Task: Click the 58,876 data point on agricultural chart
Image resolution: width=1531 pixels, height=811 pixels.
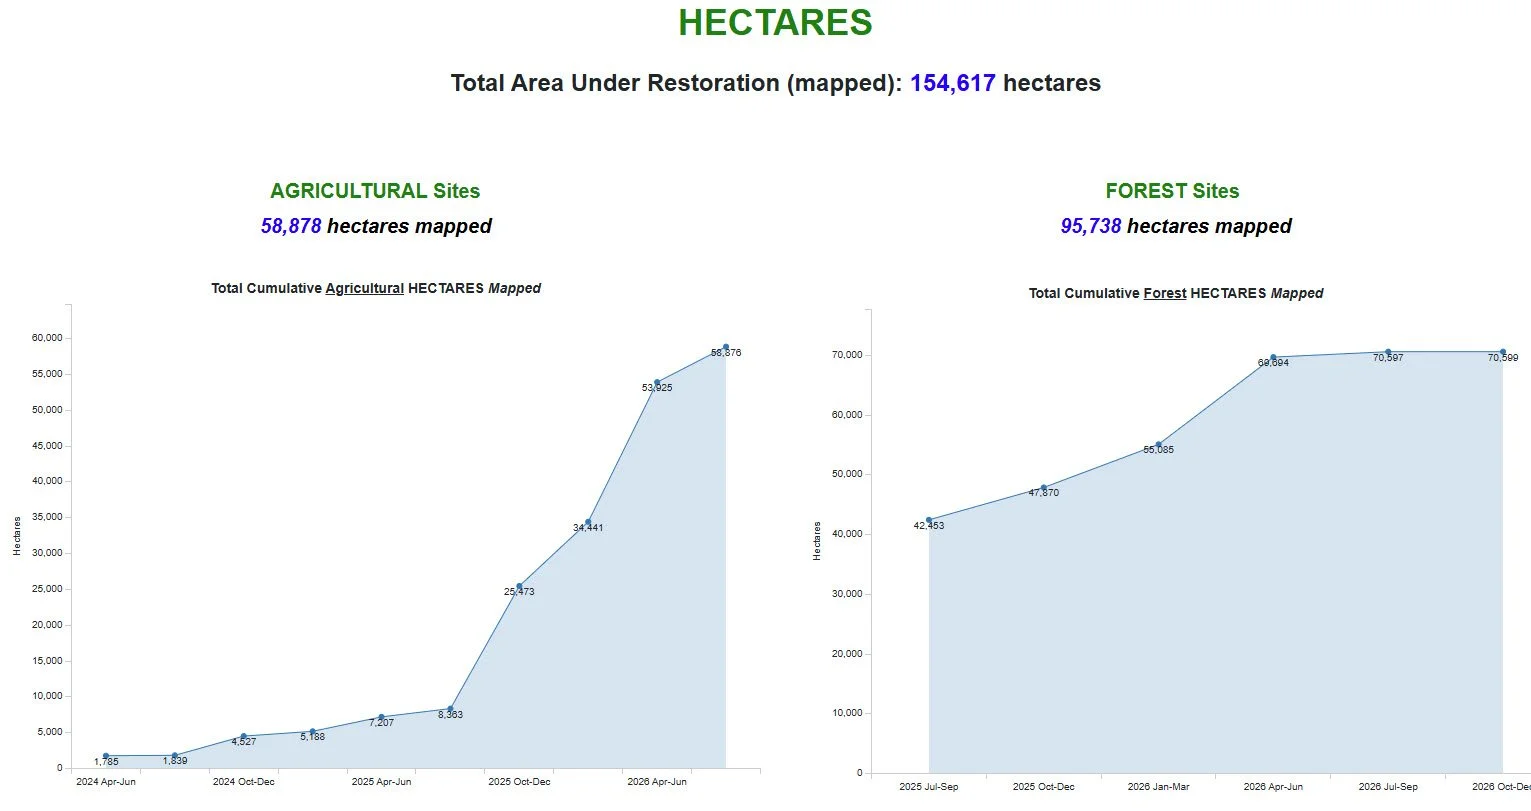Action: [726, 347]
